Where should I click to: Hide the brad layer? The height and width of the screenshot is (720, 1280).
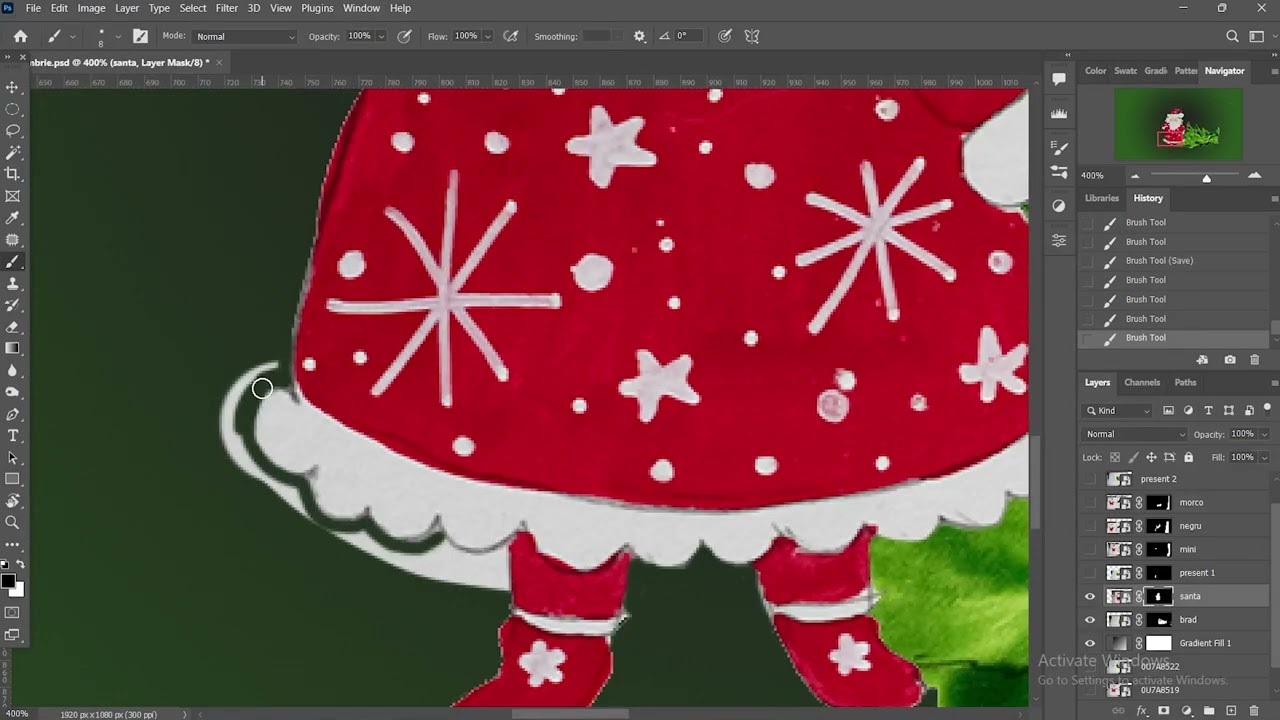[1090, 620]
